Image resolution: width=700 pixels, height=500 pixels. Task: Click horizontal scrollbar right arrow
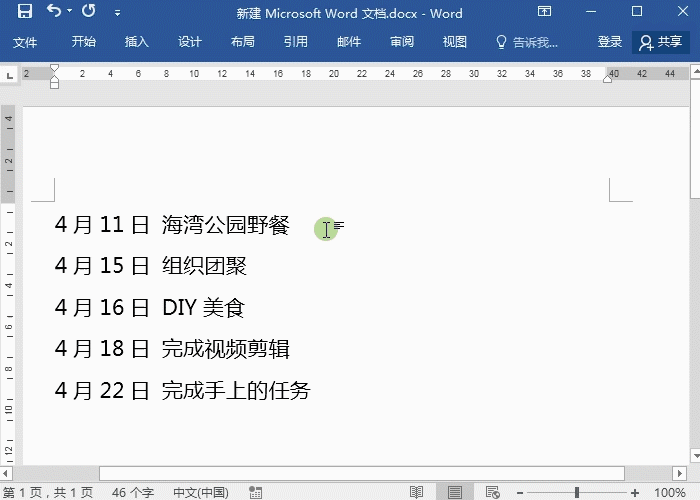(x=679, y=473)
